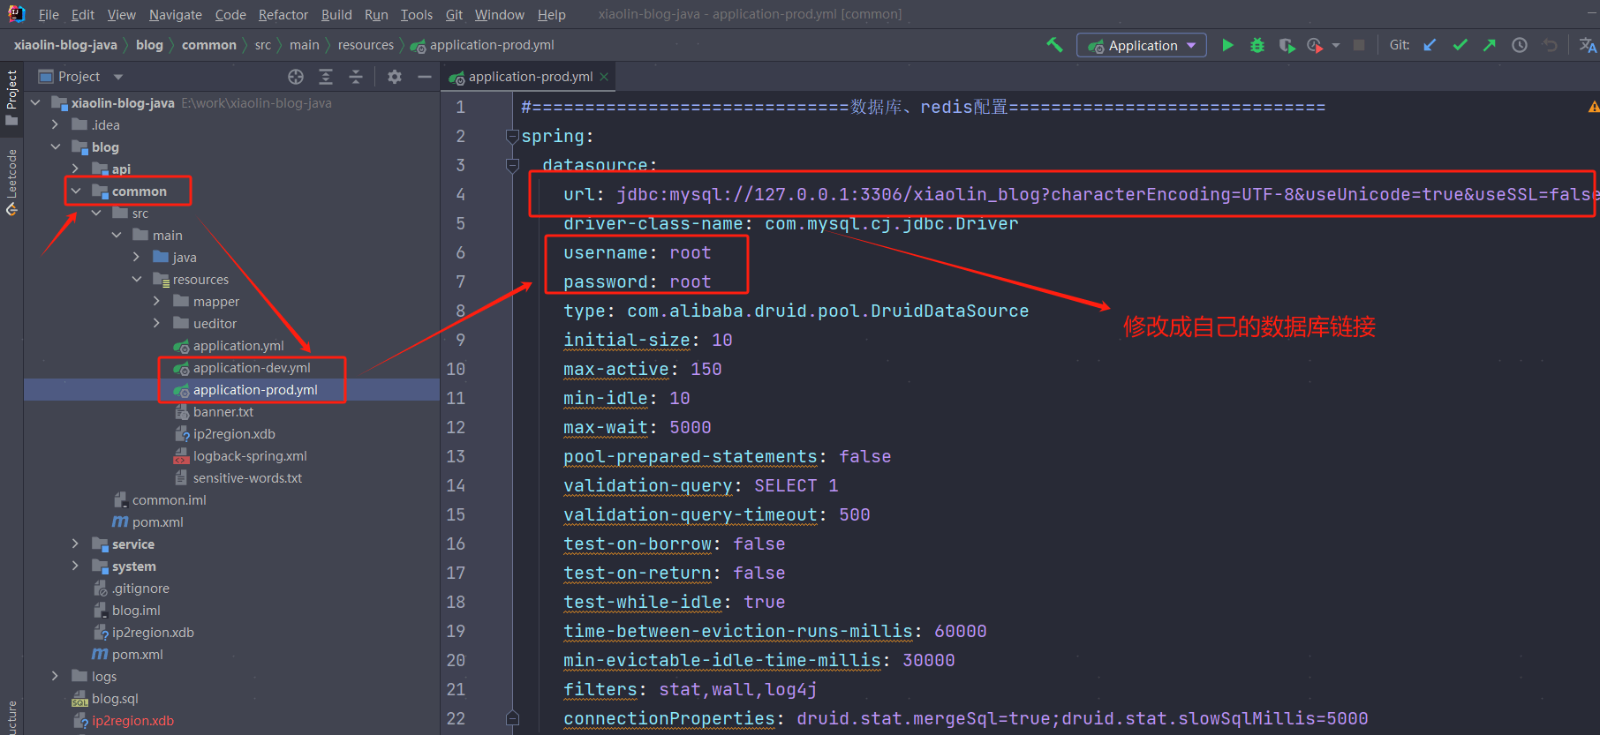This screenshot has width=1600, height=735.
Task: Click the fold marker on the spring line
Action: pos(512,137)
